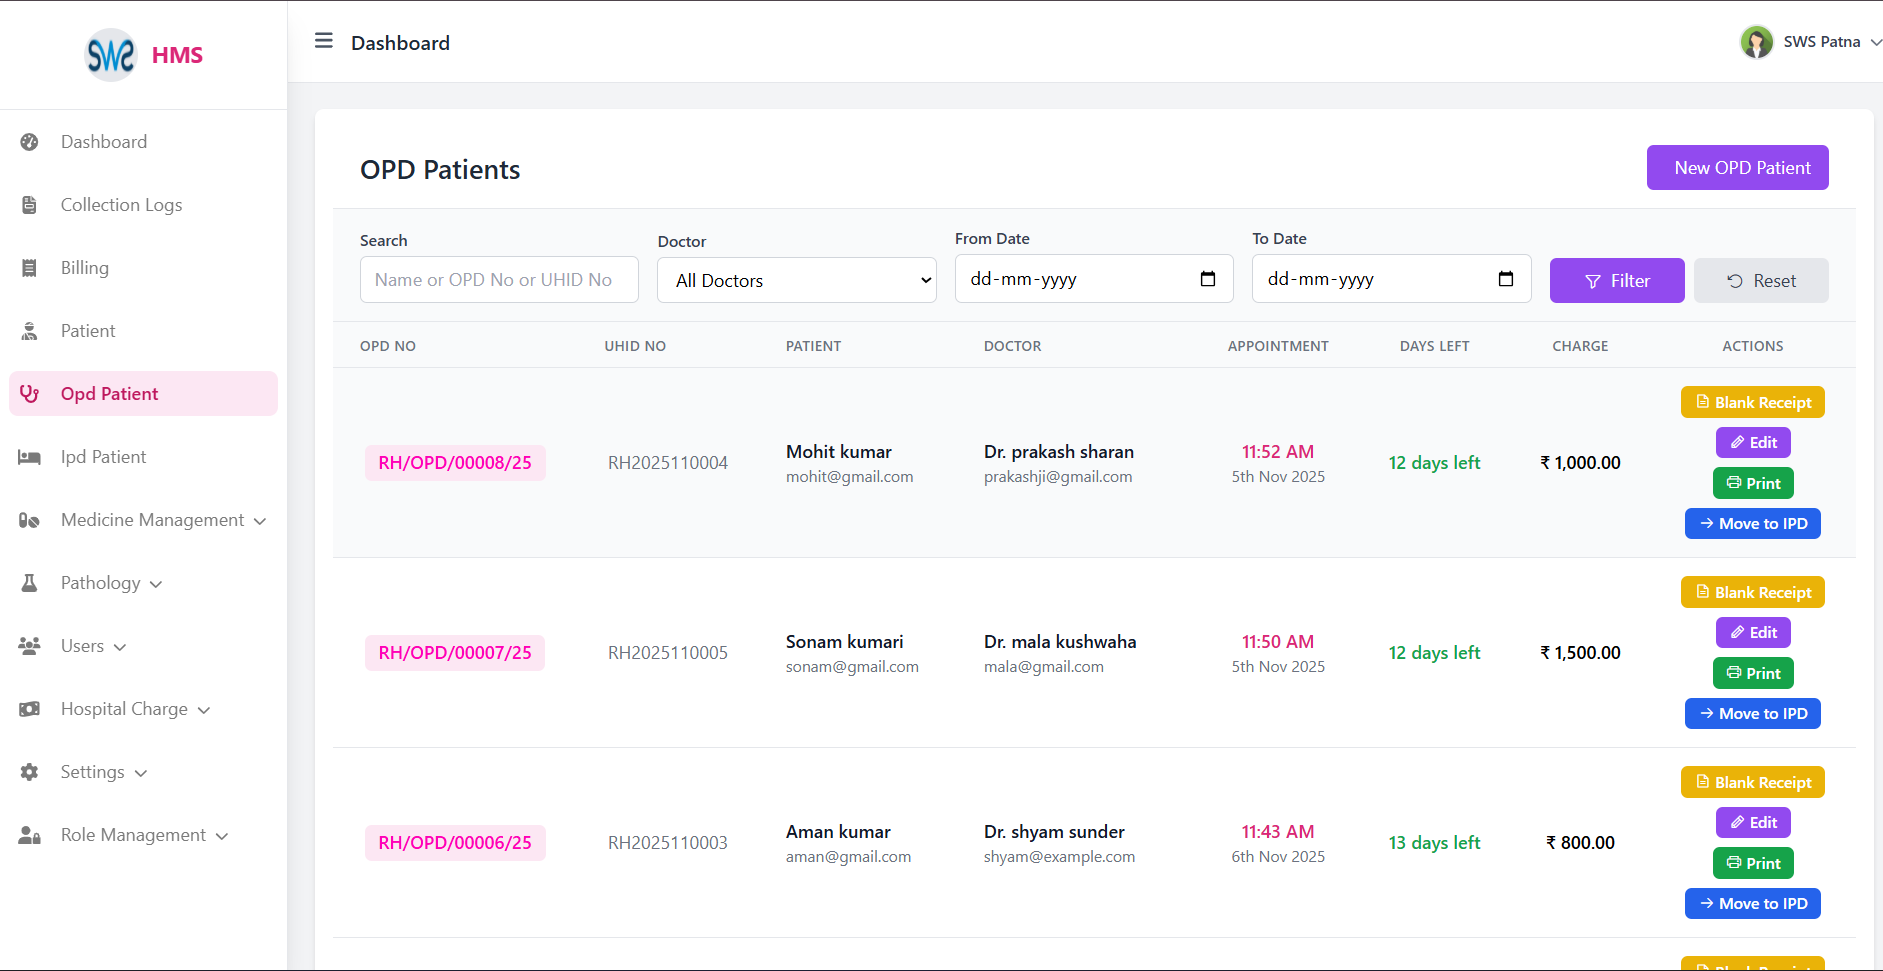1883x971 pixels.
Task: Select Opd Patient in the sidebar
Action: click(x=110, y=394)
